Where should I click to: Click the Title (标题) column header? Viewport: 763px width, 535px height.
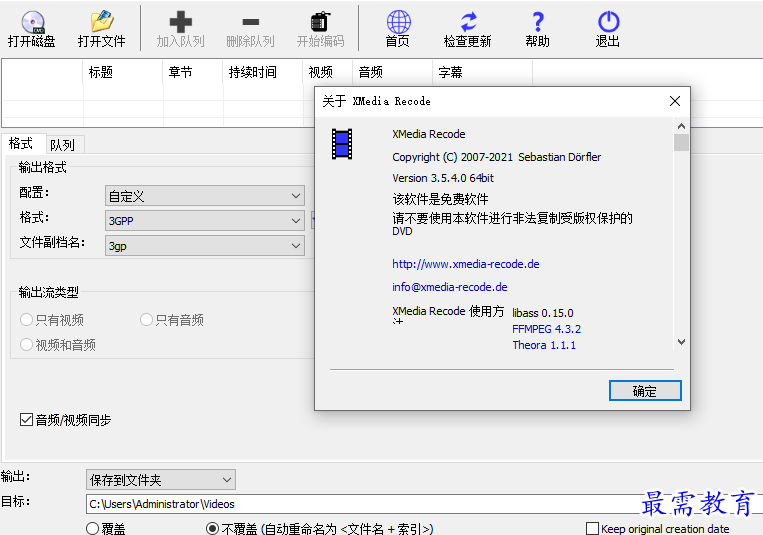123,72
